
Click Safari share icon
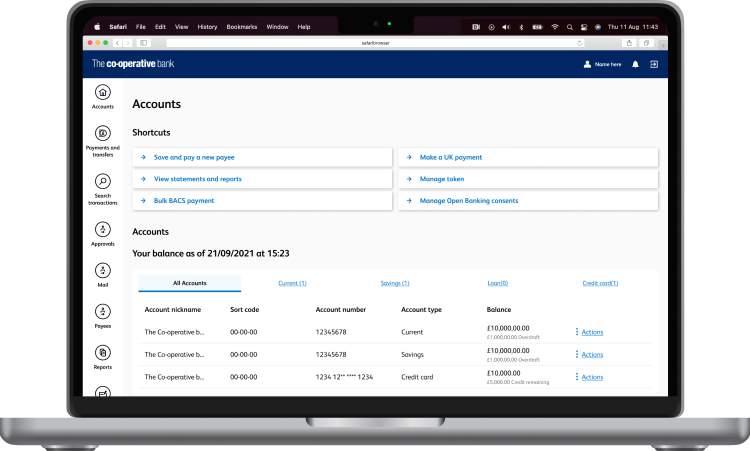[629, 43]
